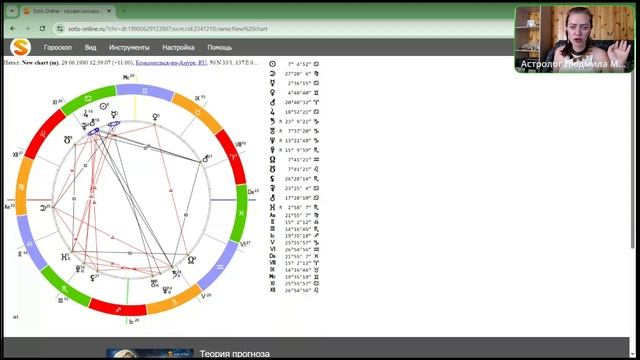Select the Mars symbol on chart wheel
Screen dimensions: 640x360
coord(206,159)
